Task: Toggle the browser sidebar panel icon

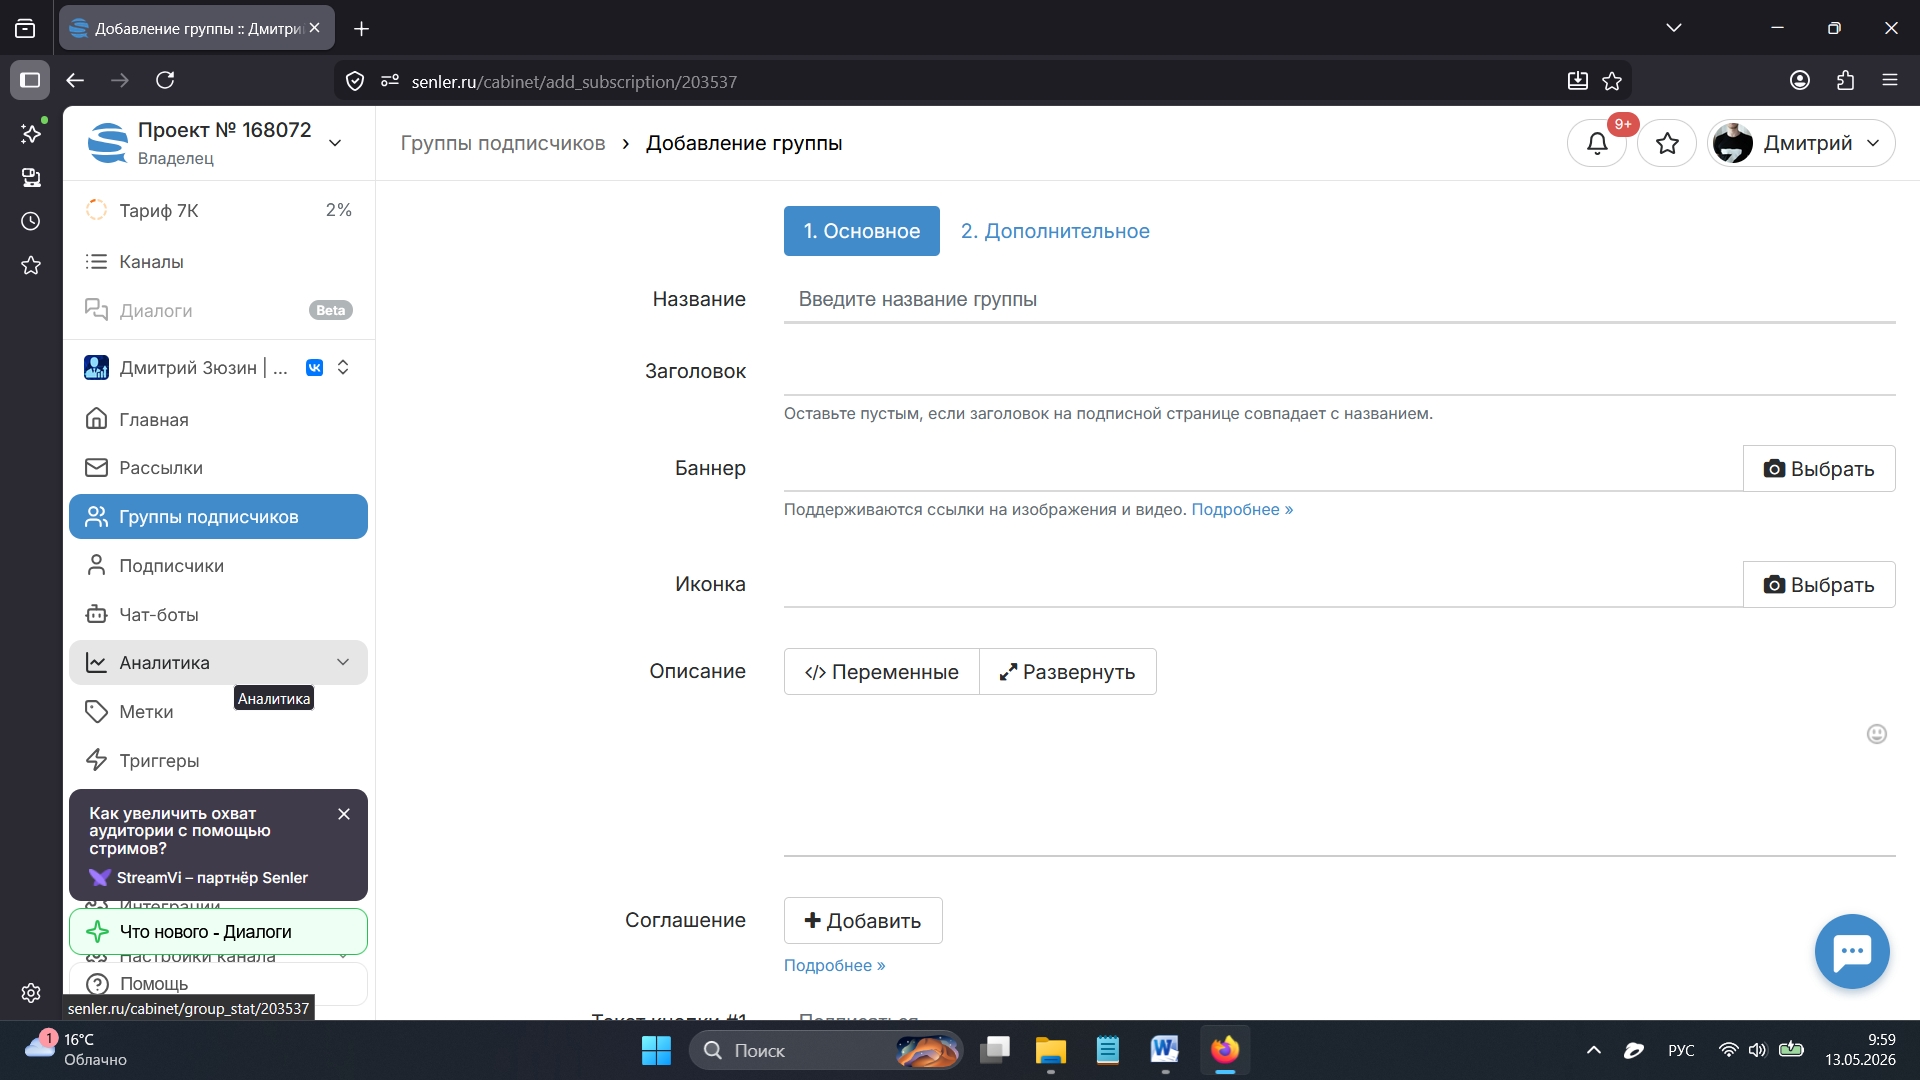Action: pyautogui.click(x=30, y=80)
